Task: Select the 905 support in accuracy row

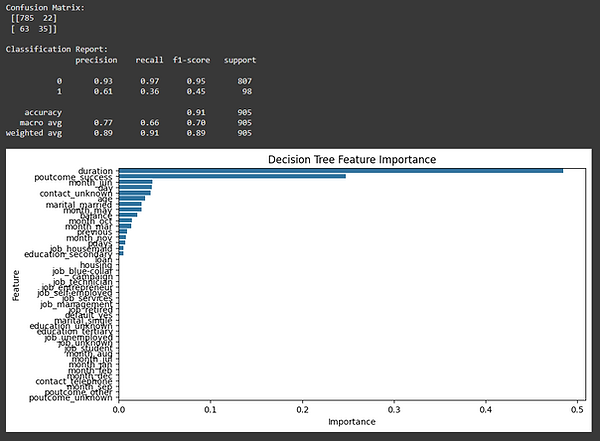Action: pos(245,113)
